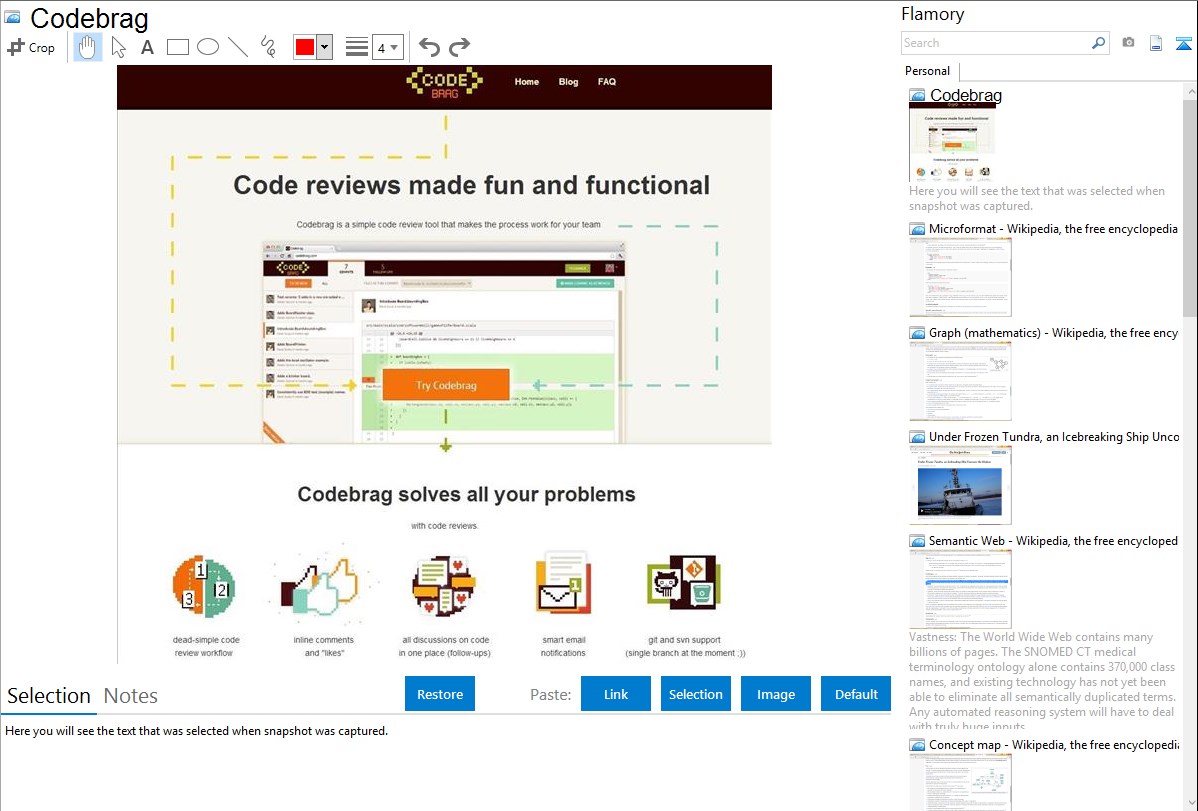Click the scroll down arrow in snapshot list
1198x811 pixels.
point(1190,803)
